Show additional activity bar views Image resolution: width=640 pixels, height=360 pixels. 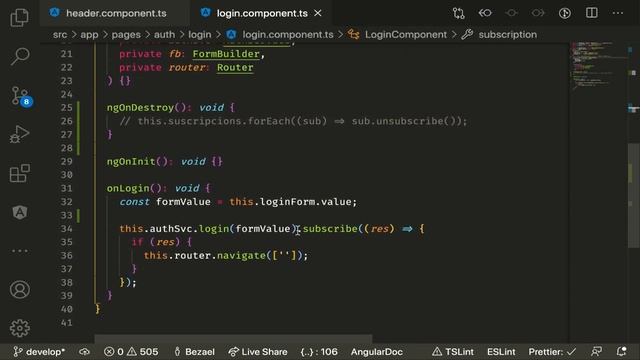coord(20,251)
